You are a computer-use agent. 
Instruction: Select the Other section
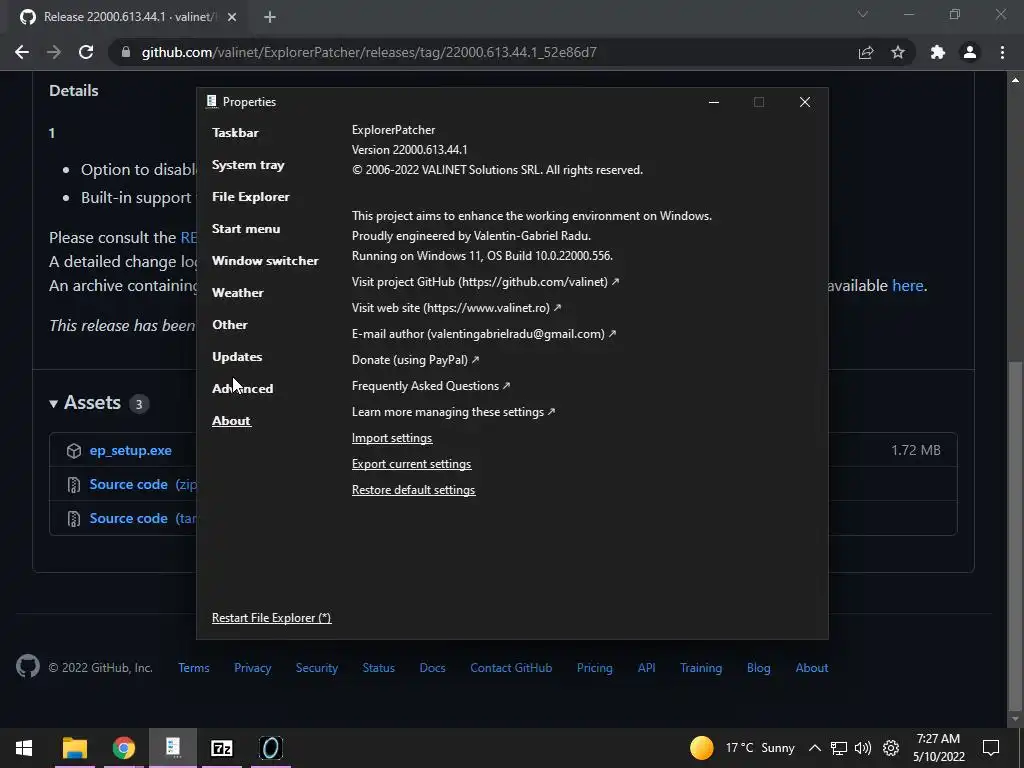230,325
